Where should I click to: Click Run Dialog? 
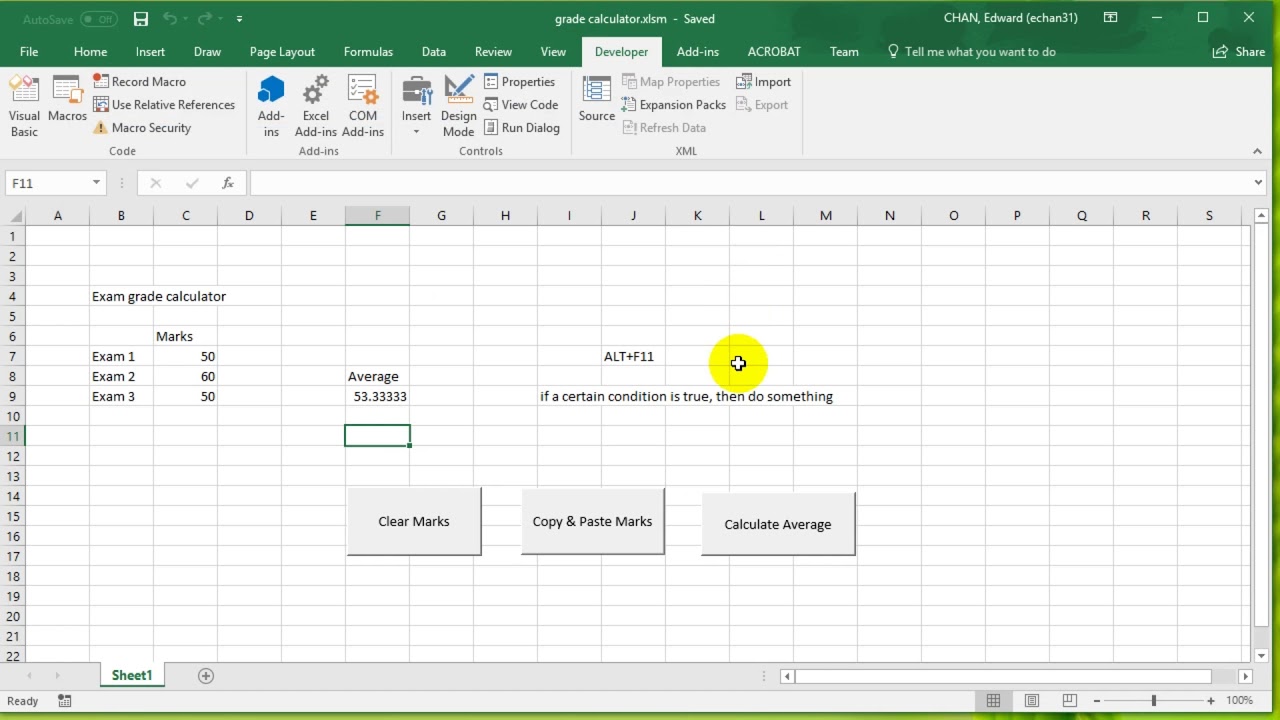(x=521, y=128)
